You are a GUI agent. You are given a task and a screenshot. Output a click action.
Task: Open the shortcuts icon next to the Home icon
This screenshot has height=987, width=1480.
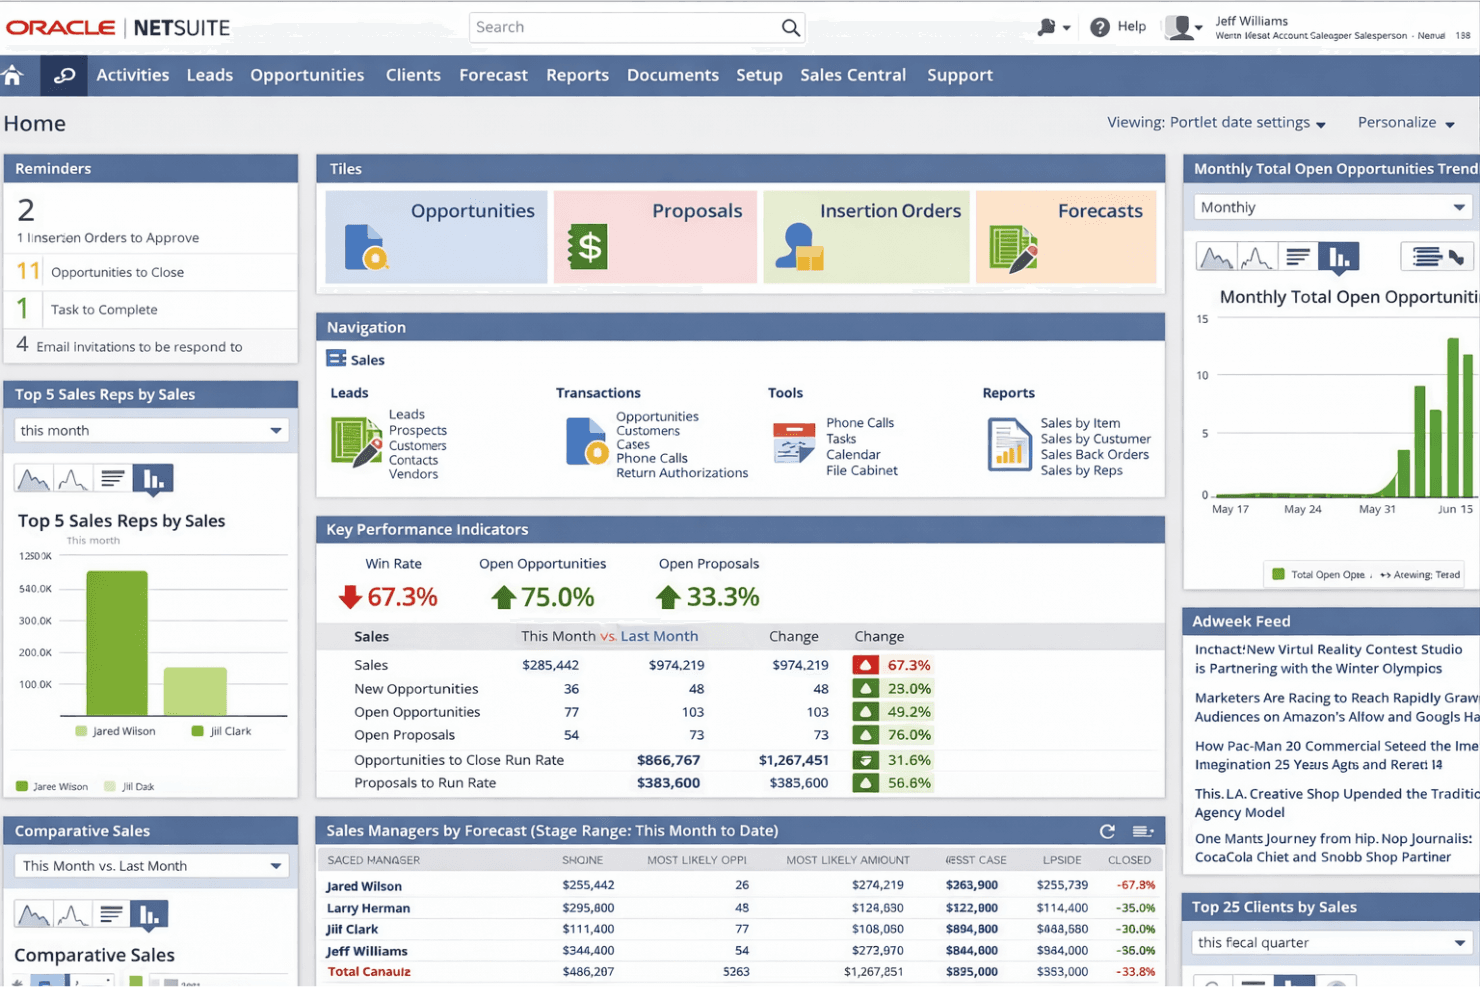coord(64,75)
